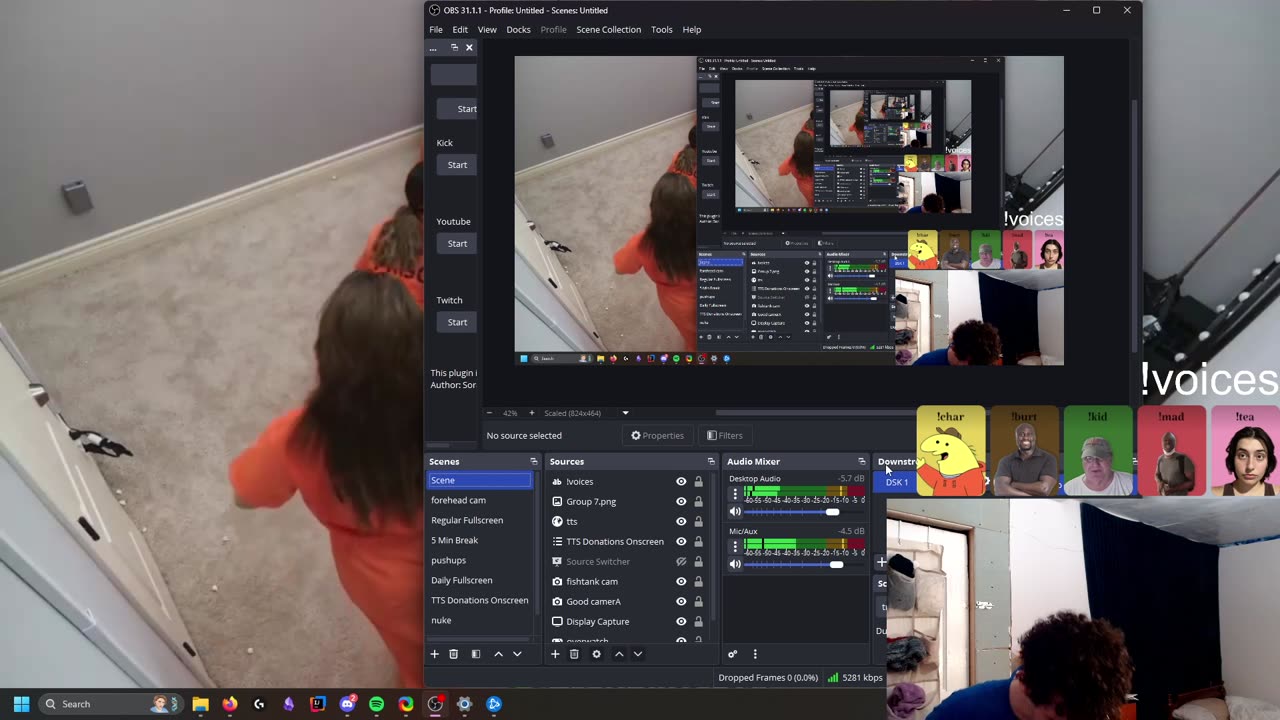Viewport: 1280px width, 720px height.
Task: Select the forehead cam scene
Action: [480, 500]
